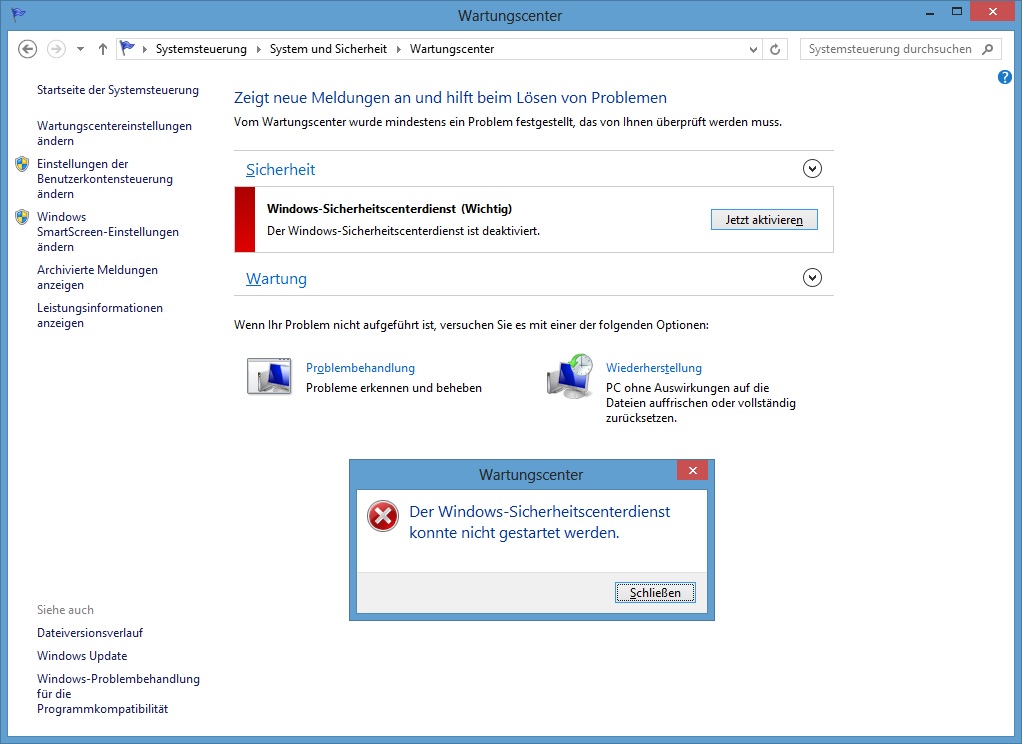The image size is (1022, 744).
Task: Open Leistungsinformationen anzeigen
Action: pos(100,315)
